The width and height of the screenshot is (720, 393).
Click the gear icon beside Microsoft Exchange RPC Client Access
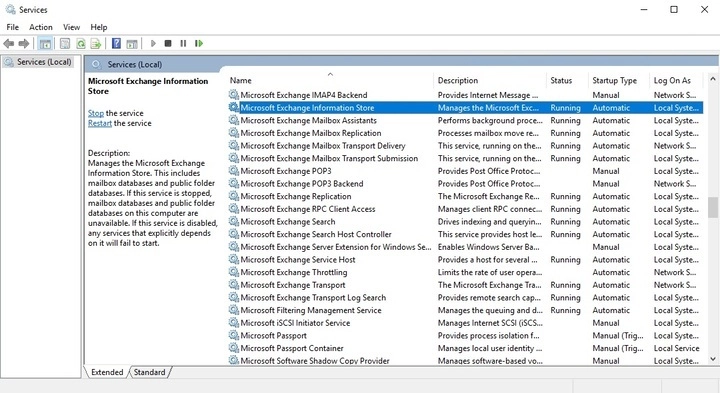[234, 209]
